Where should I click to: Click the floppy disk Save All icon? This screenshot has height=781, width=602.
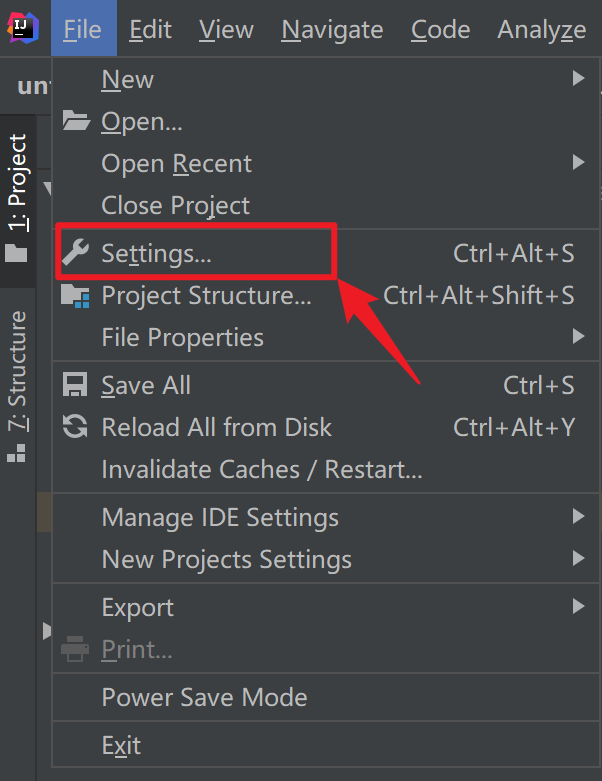click(75, 385)
